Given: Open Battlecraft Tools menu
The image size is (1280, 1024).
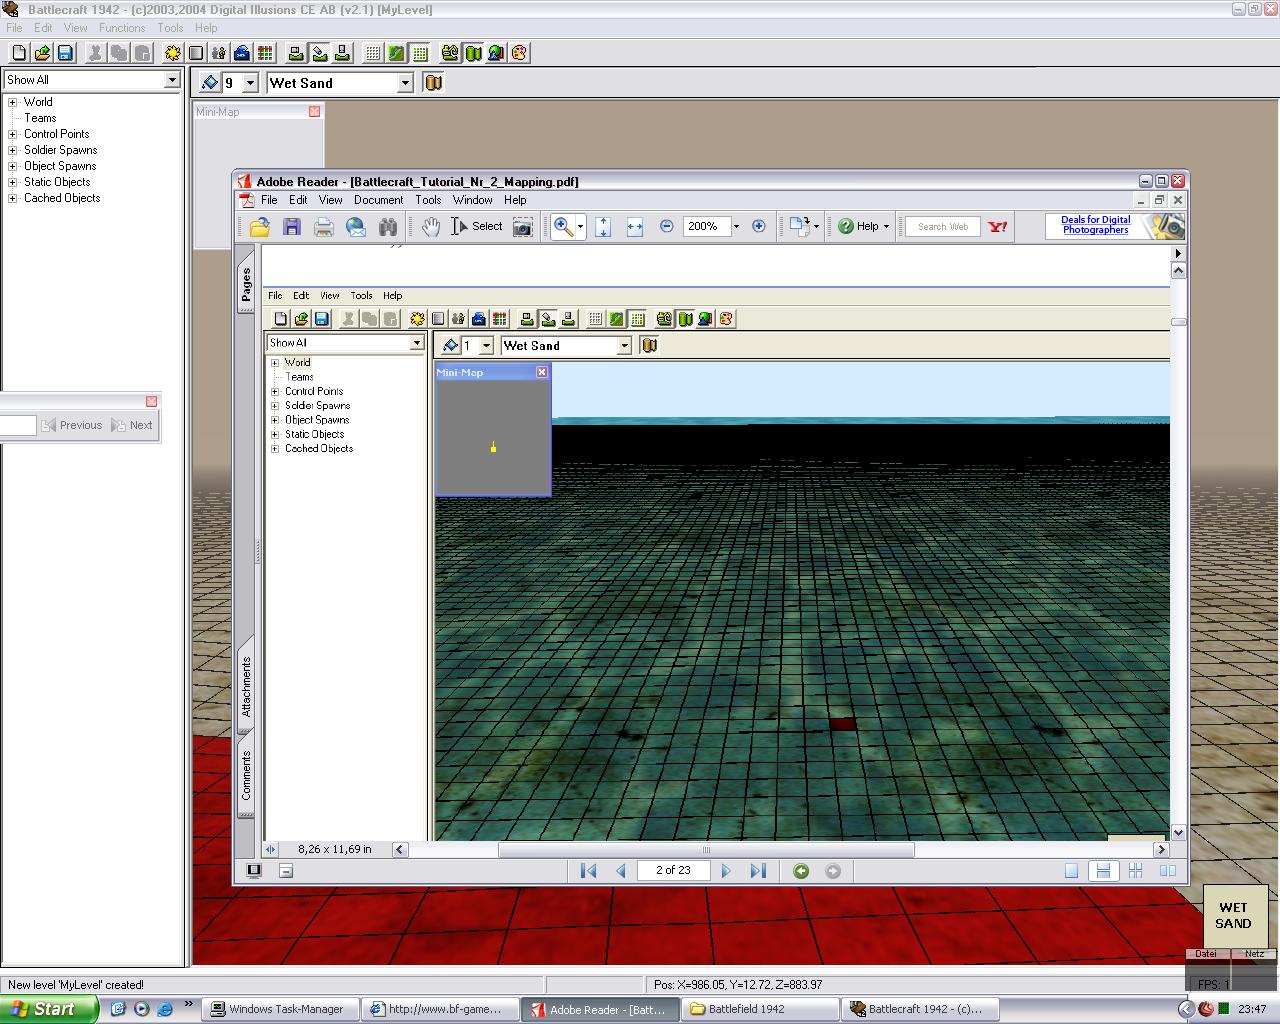Looking at the screenshot, I should coord(170,28).
